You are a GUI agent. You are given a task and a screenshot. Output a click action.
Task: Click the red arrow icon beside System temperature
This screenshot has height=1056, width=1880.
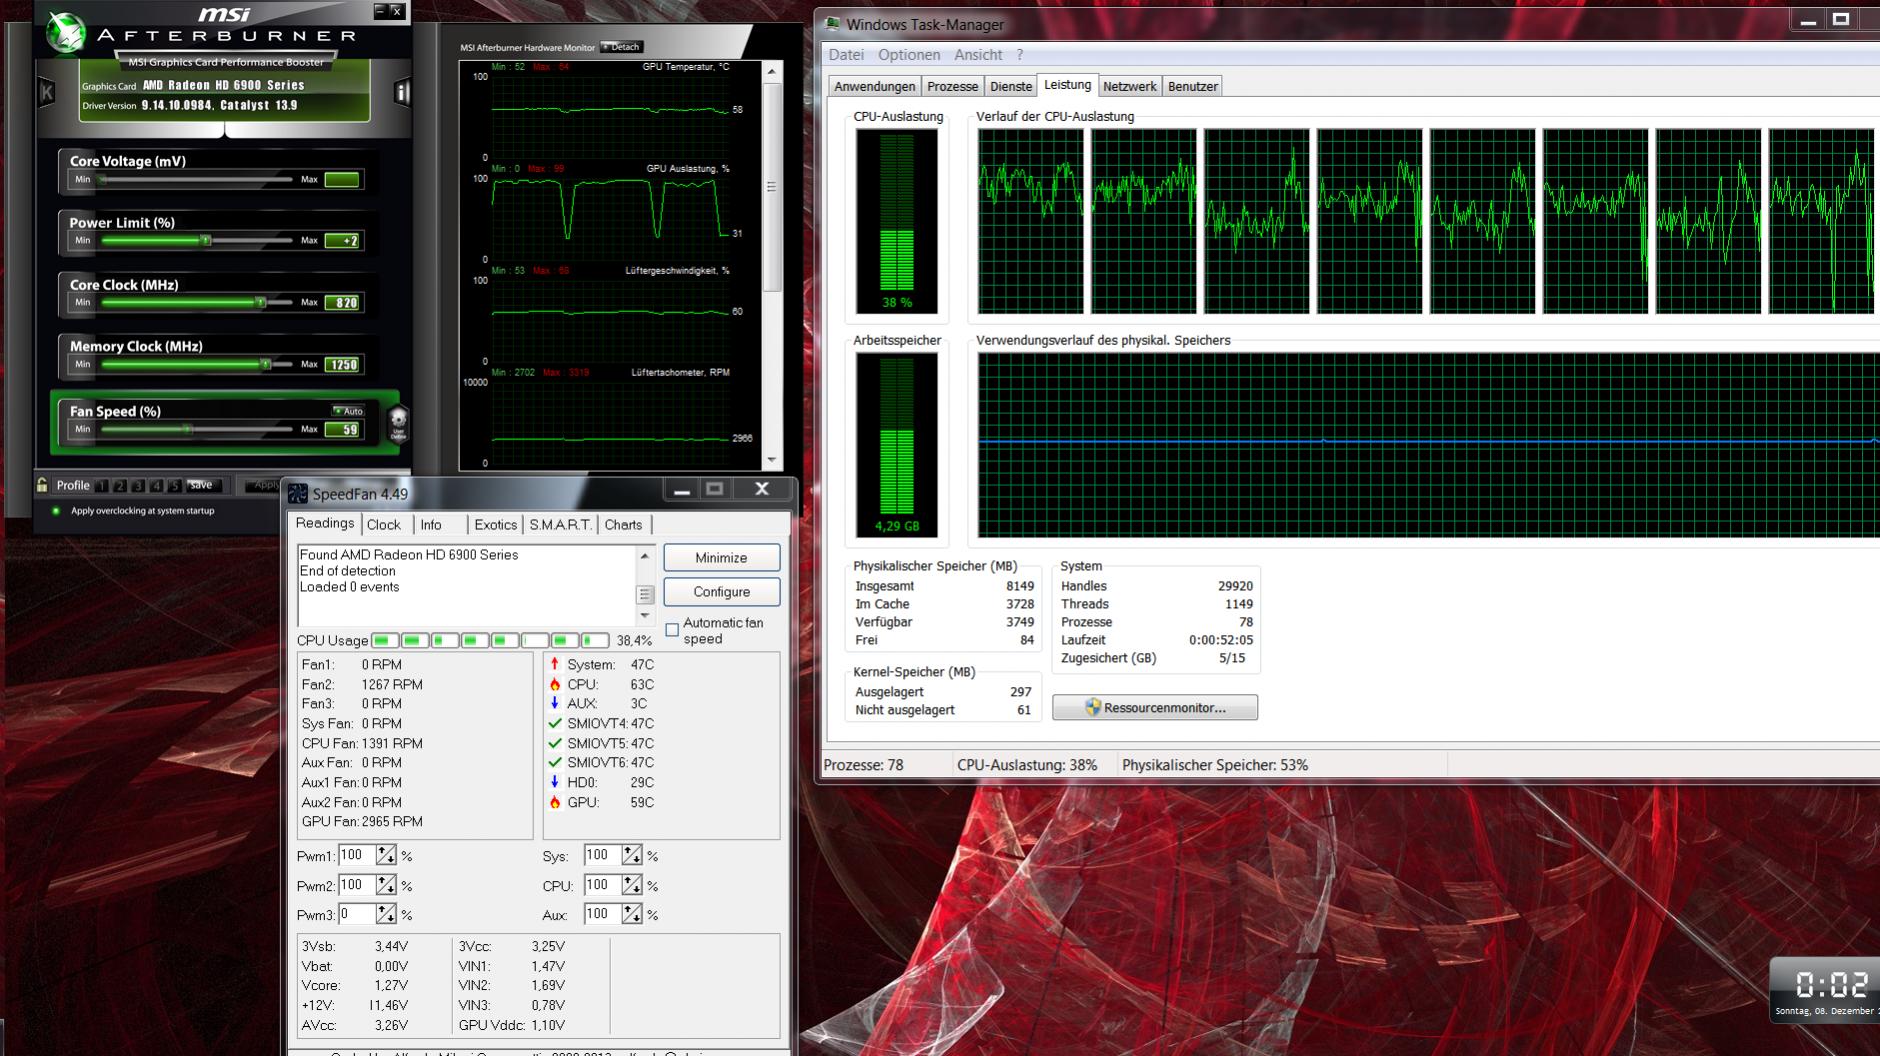click(555, 664)
